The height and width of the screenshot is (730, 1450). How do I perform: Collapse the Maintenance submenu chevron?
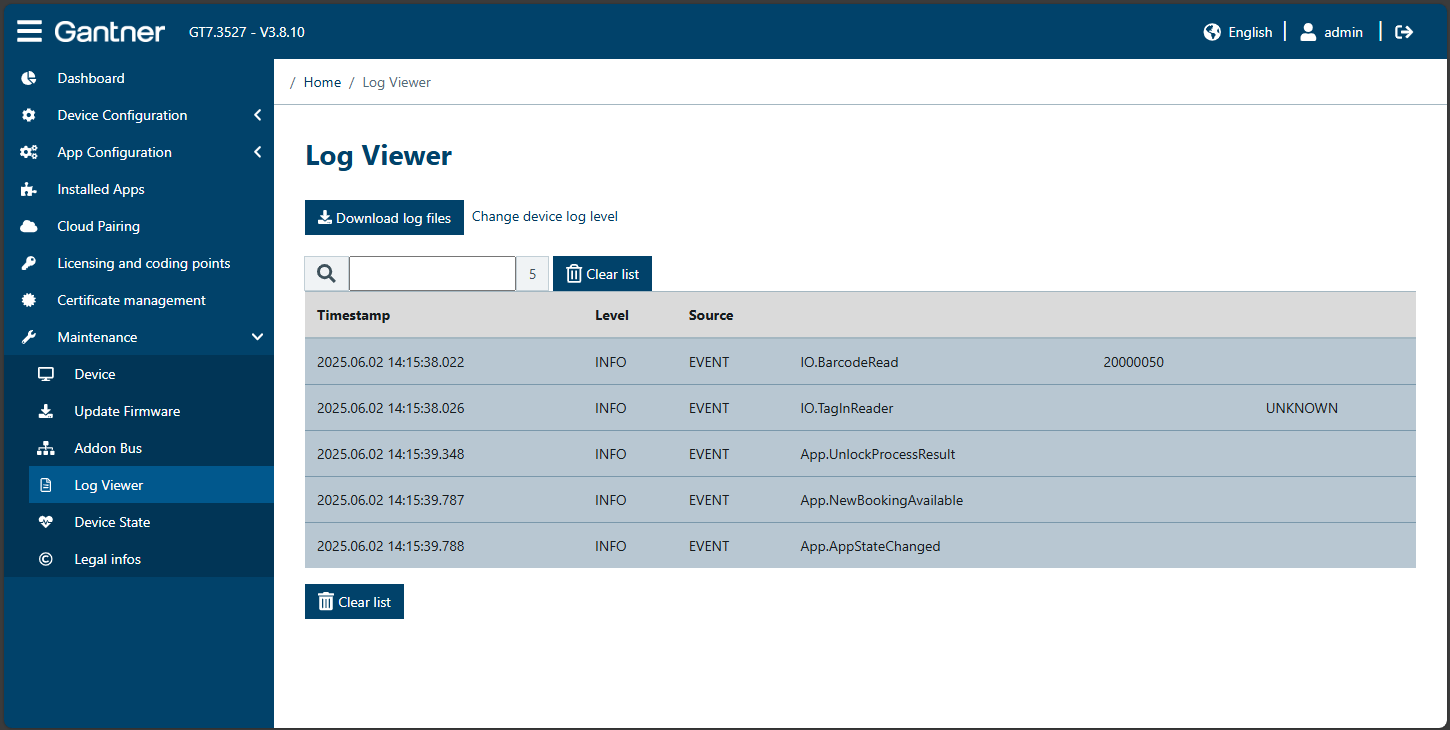(x=257, y=337)
